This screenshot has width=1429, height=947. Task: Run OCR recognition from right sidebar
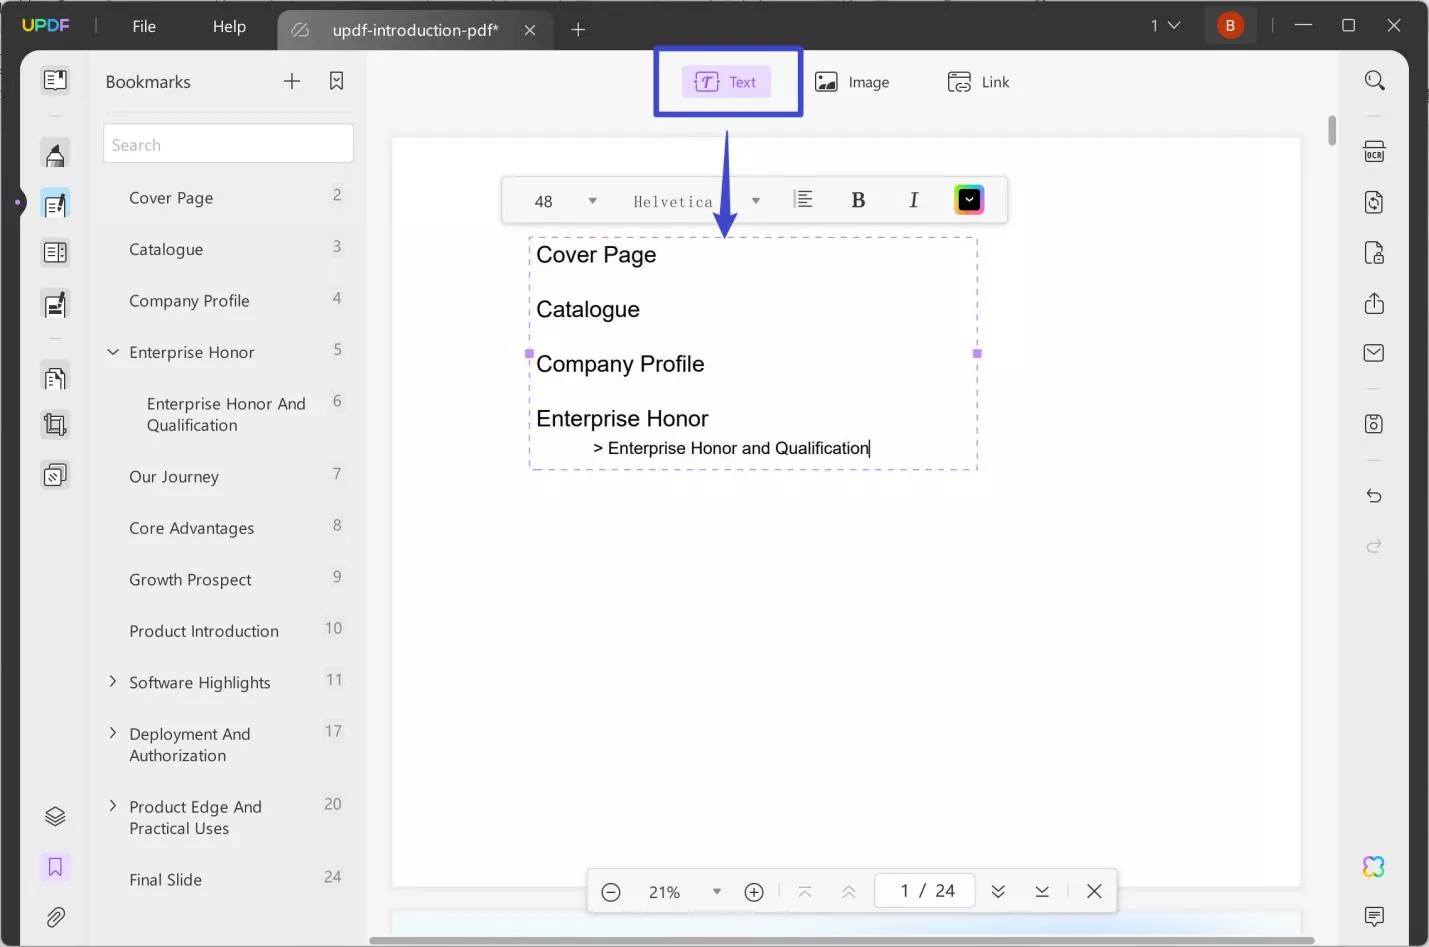(1374, 152)
